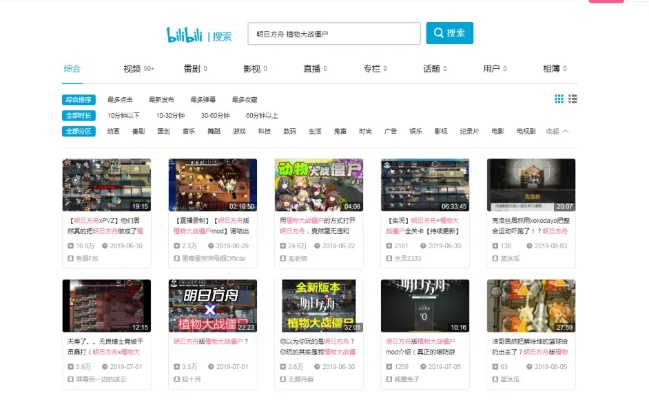Filter by 音乐 category

tap(189, 131)
